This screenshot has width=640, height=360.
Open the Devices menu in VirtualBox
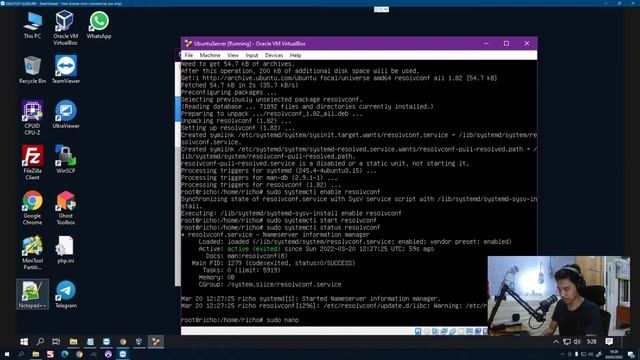(274, 55)
